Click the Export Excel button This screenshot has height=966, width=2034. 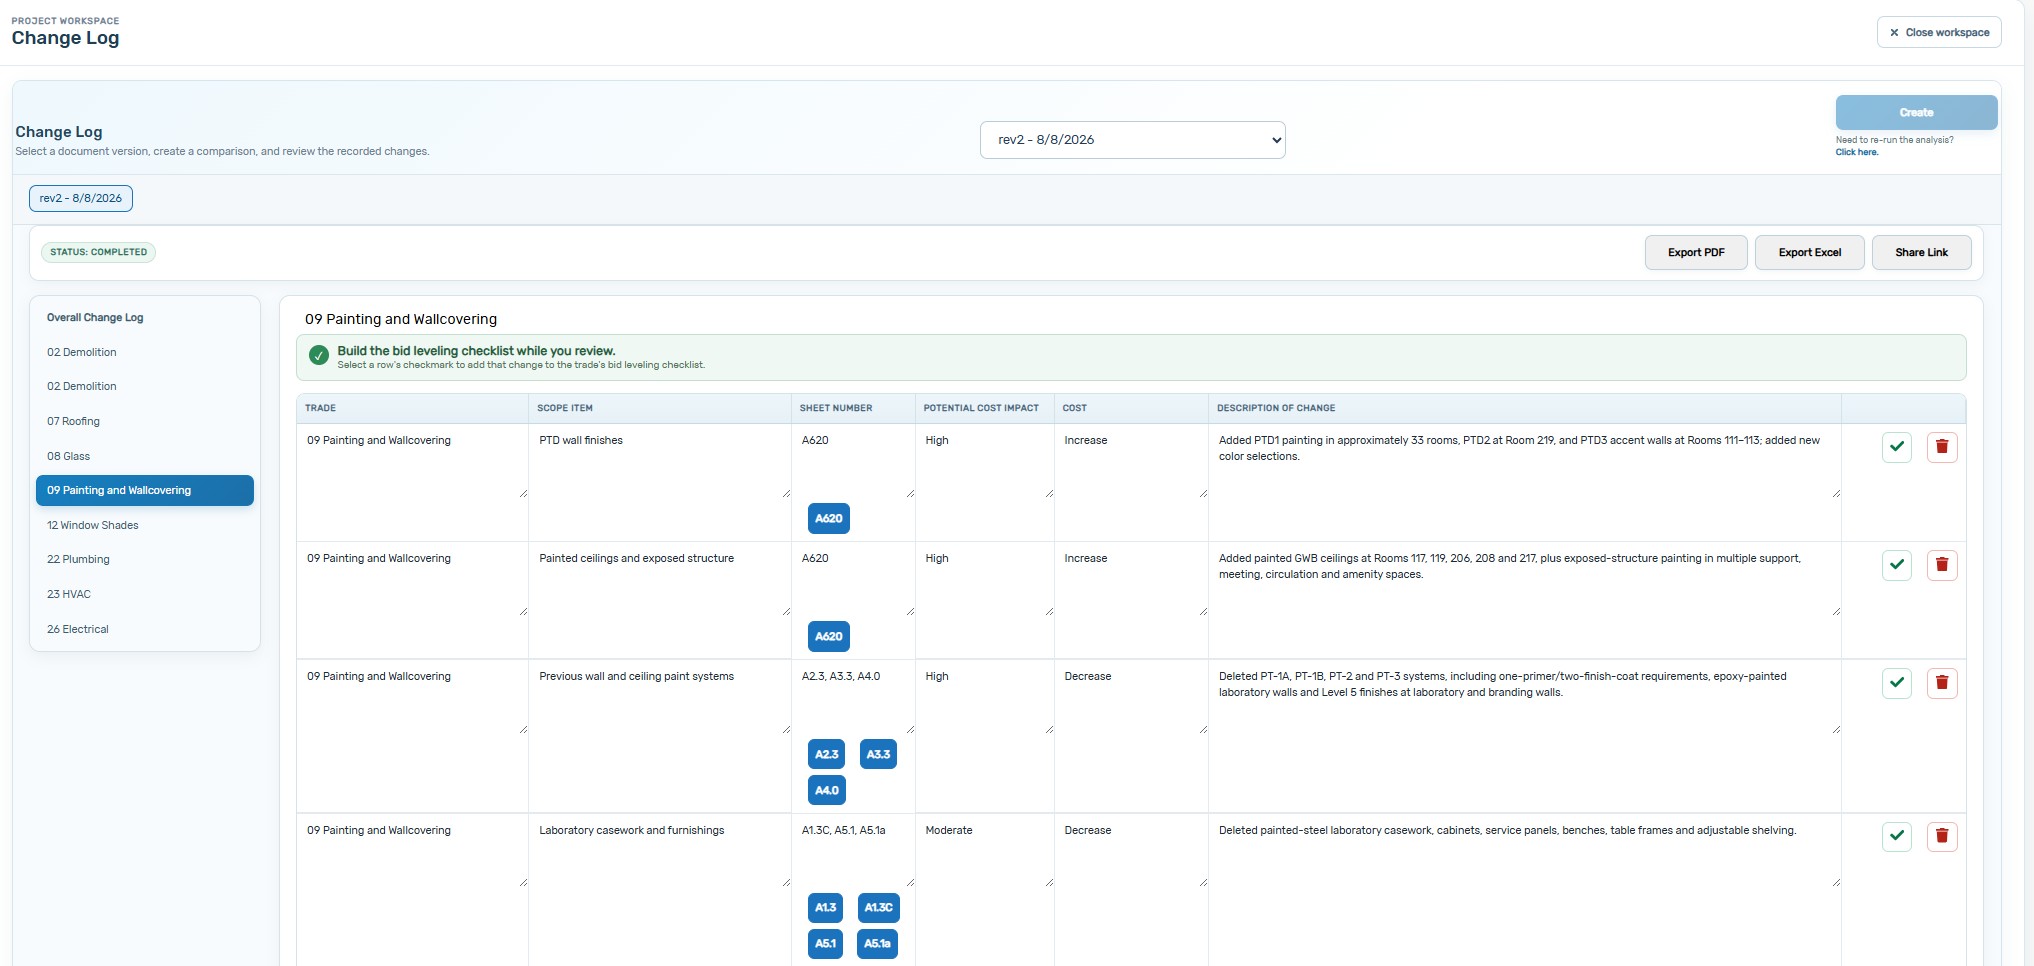[1809, 253]
